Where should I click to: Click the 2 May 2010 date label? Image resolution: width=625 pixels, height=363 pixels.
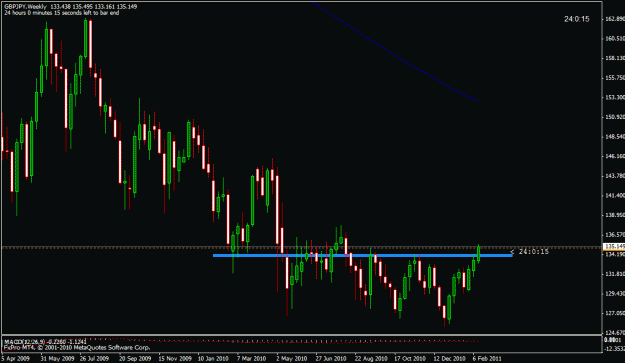[292, 358]
